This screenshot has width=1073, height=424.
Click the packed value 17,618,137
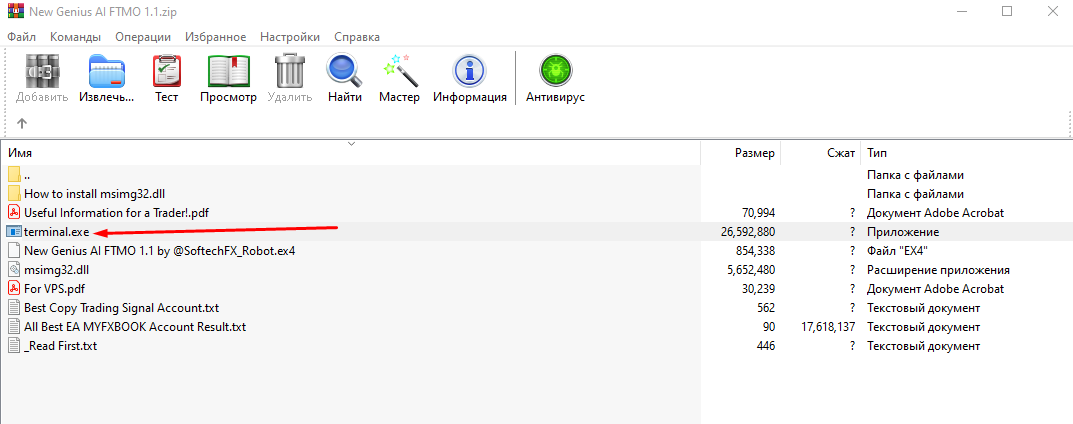[x=827, y=327]
